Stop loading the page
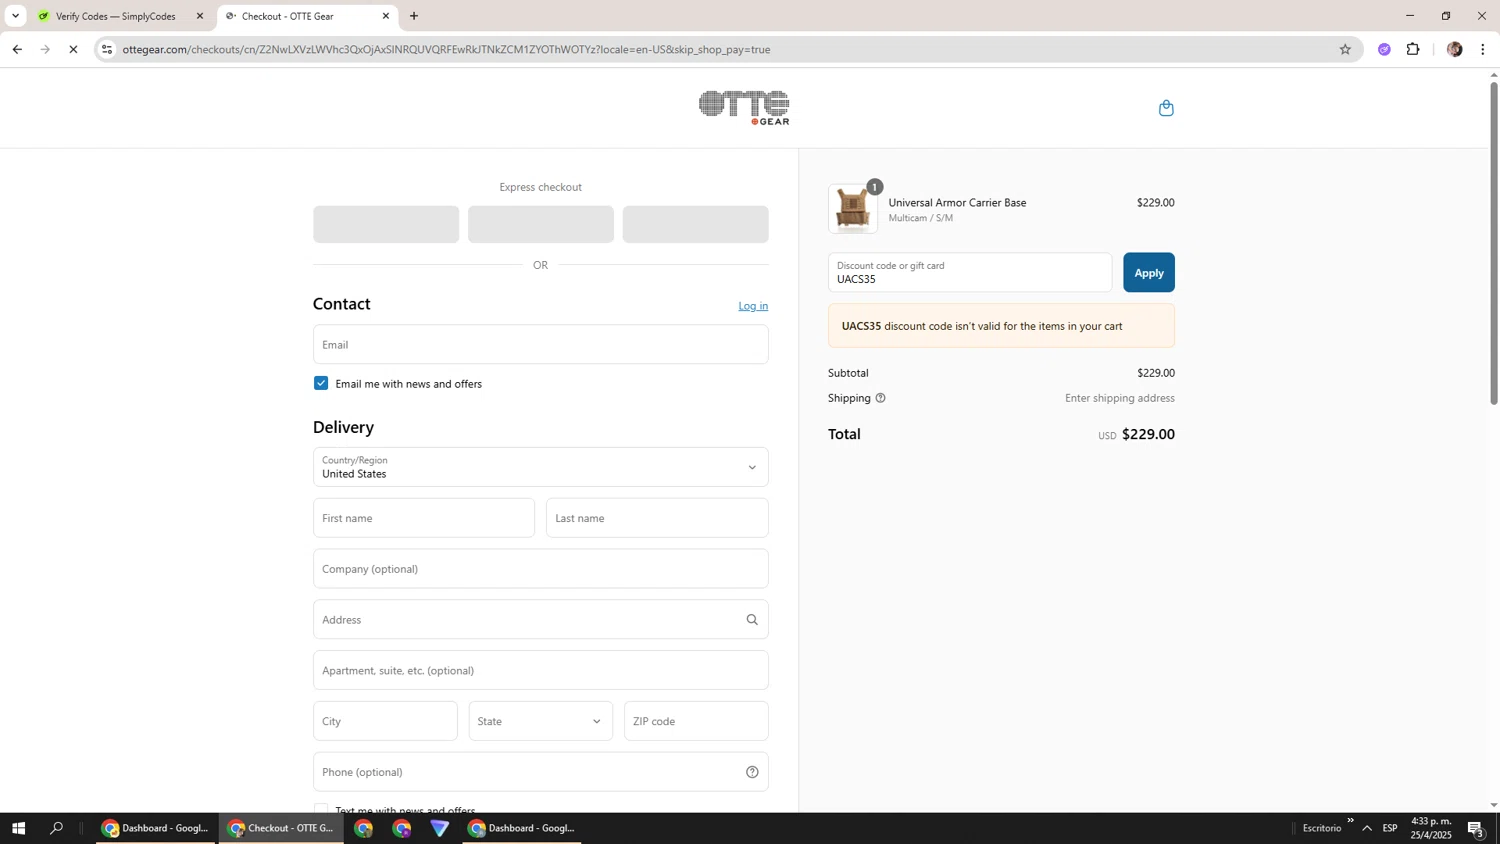 (x=73, y=49)
